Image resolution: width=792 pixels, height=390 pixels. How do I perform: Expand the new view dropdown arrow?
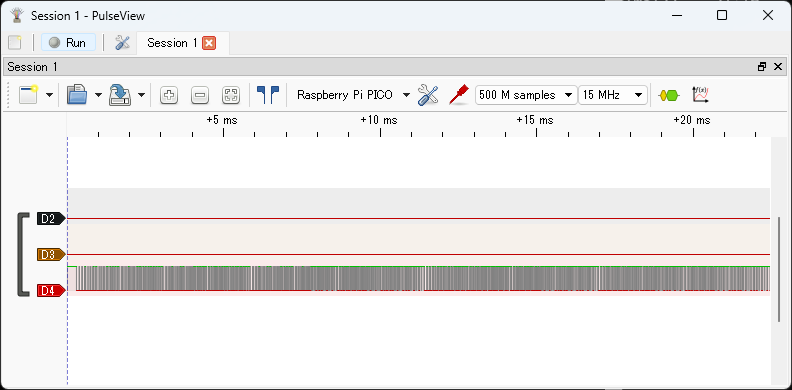point(50,95)
